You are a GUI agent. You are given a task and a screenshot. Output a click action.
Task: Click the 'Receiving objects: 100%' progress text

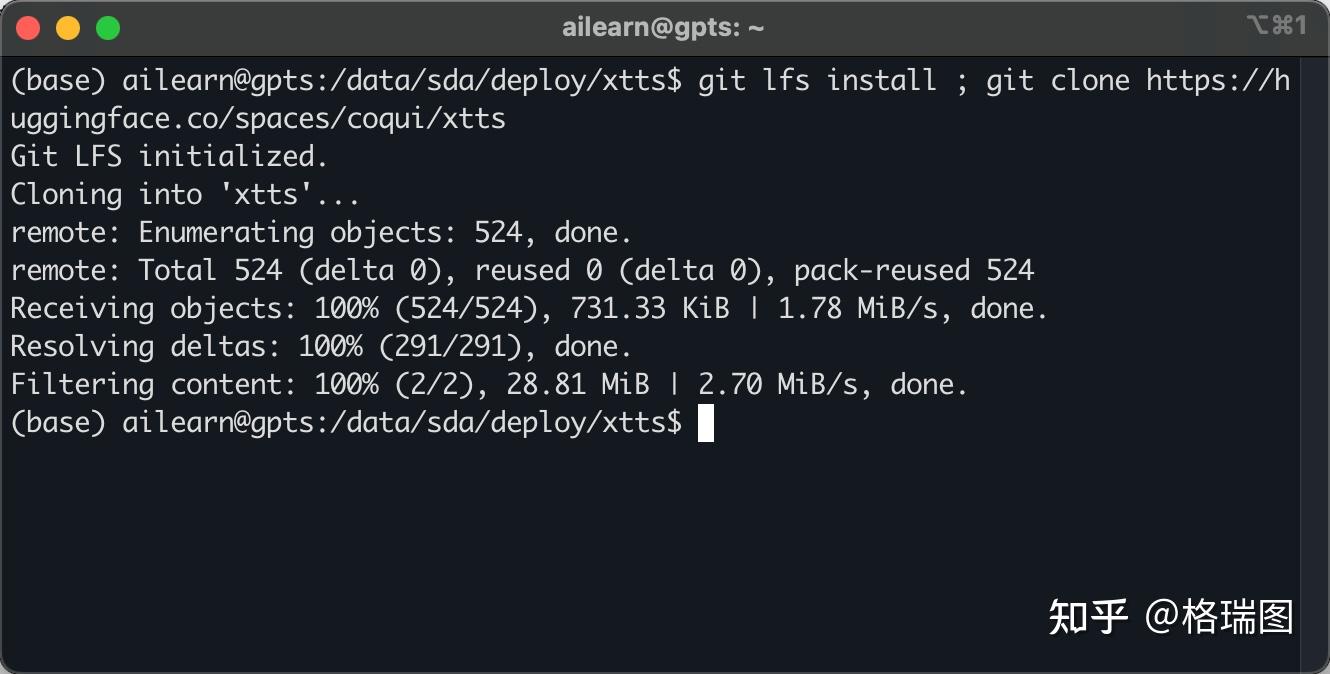(195, 309)
